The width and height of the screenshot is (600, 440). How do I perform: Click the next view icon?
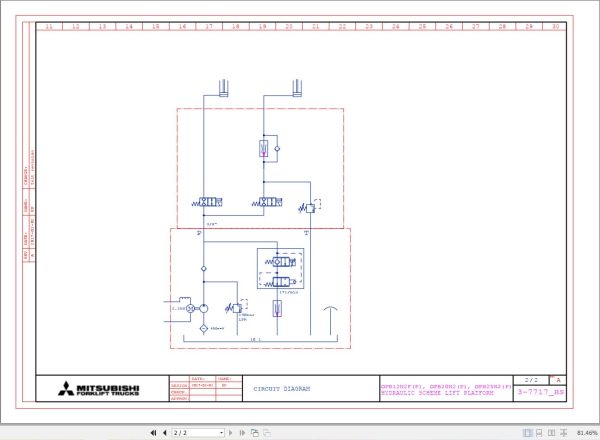pos(267,433)
